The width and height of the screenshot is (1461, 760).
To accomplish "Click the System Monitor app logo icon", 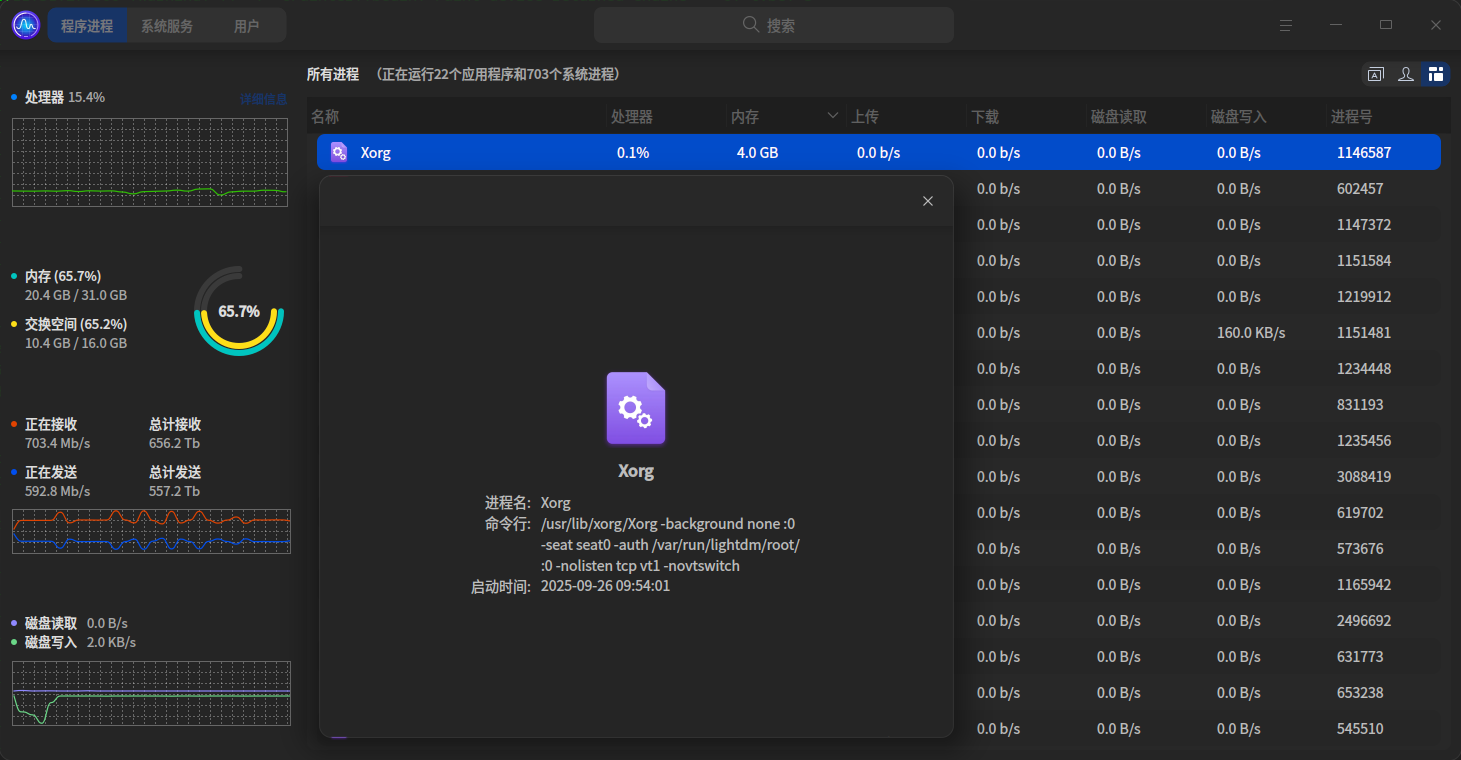I will pyautogui.click(x=26, y=25).
